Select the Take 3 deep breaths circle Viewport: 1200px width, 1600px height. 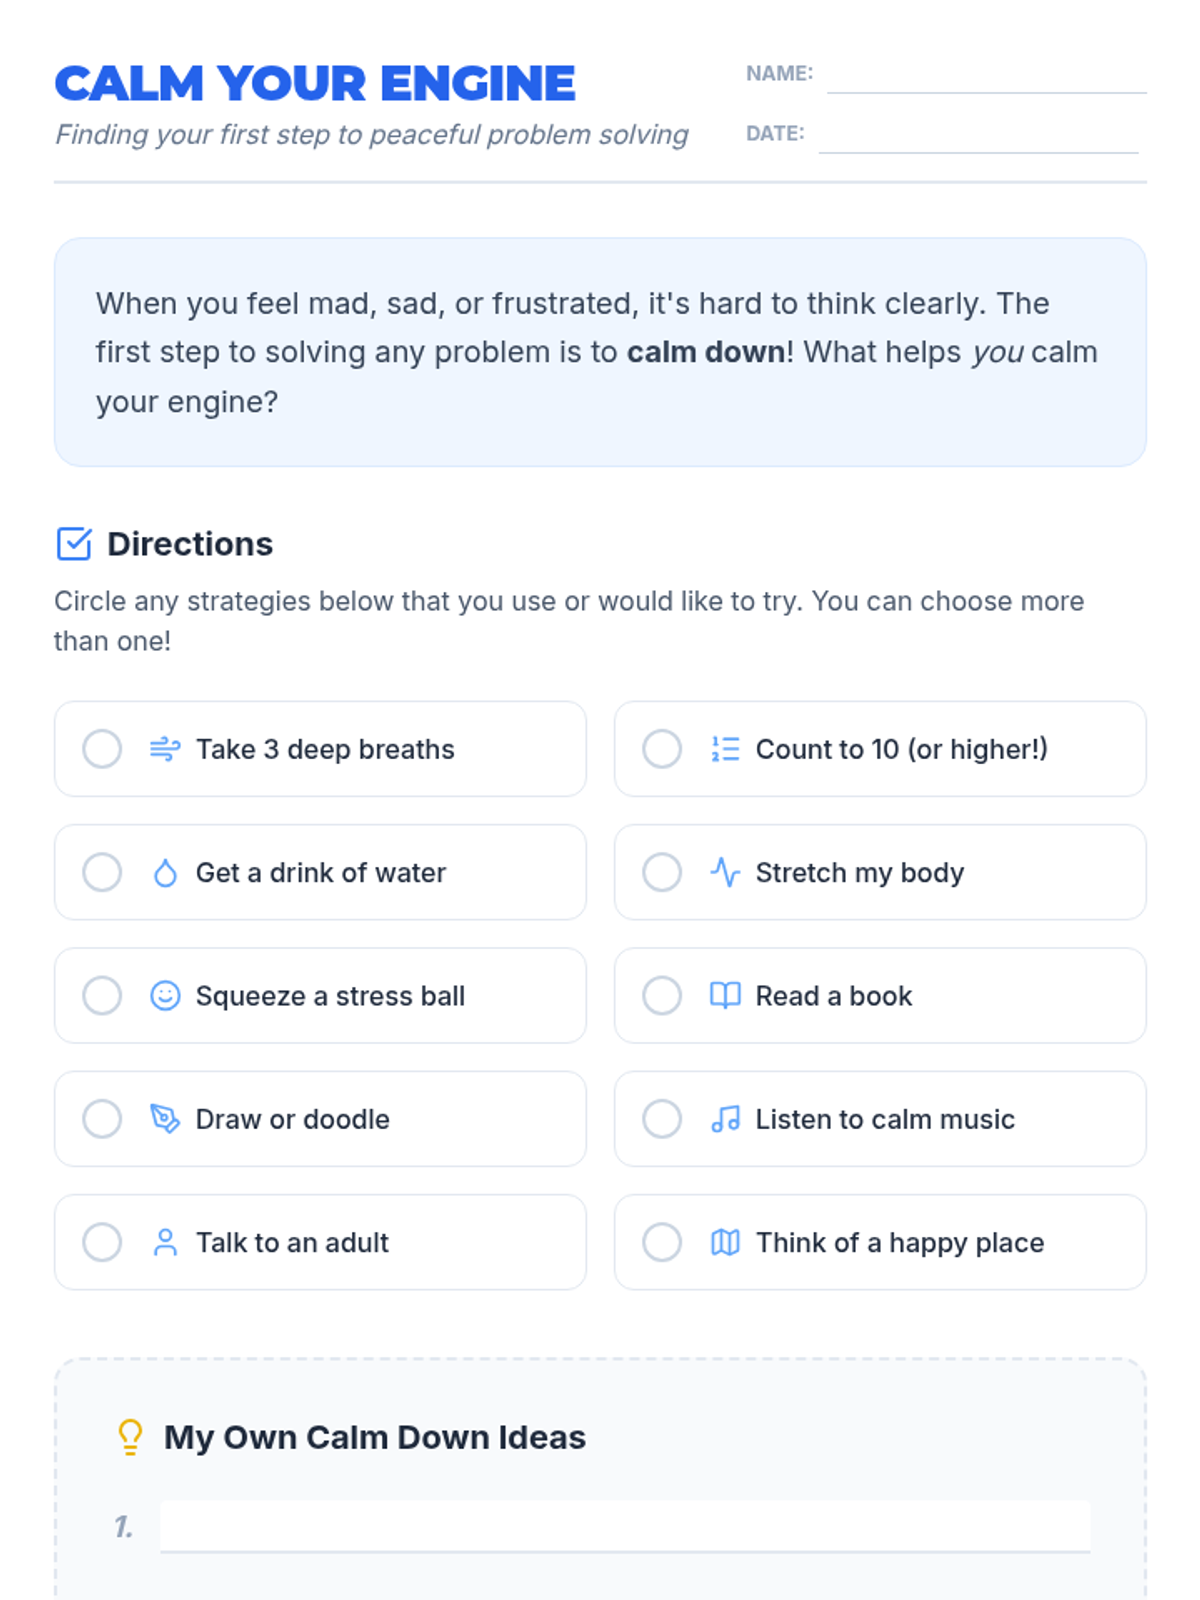pos(102,749)
